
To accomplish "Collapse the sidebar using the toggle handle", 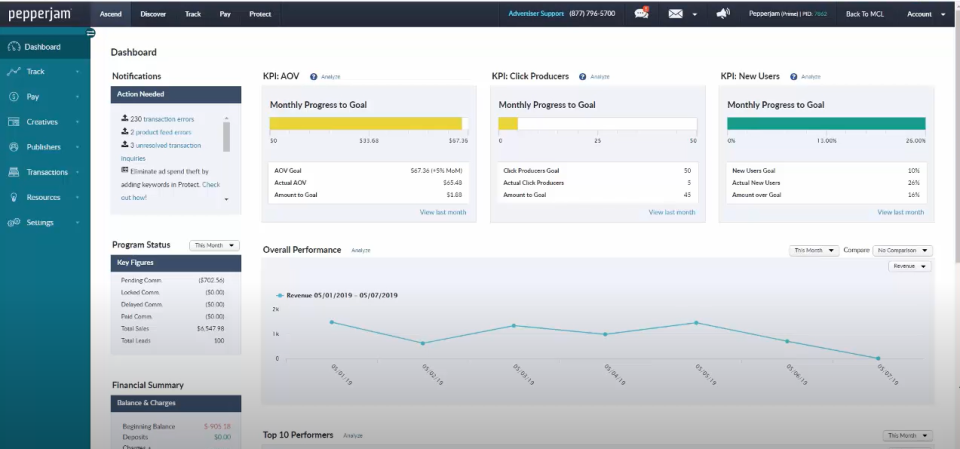I will tap(91, 33).
